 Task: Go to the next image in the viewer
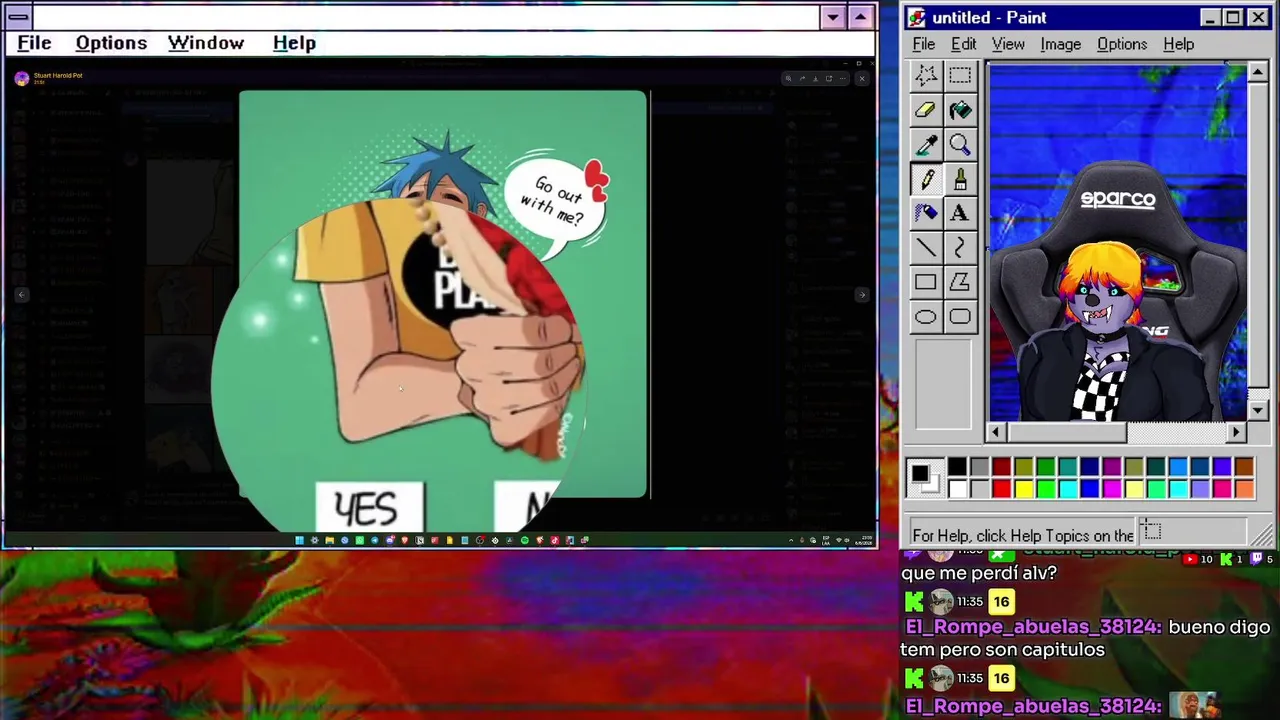(x=861, y=294)
